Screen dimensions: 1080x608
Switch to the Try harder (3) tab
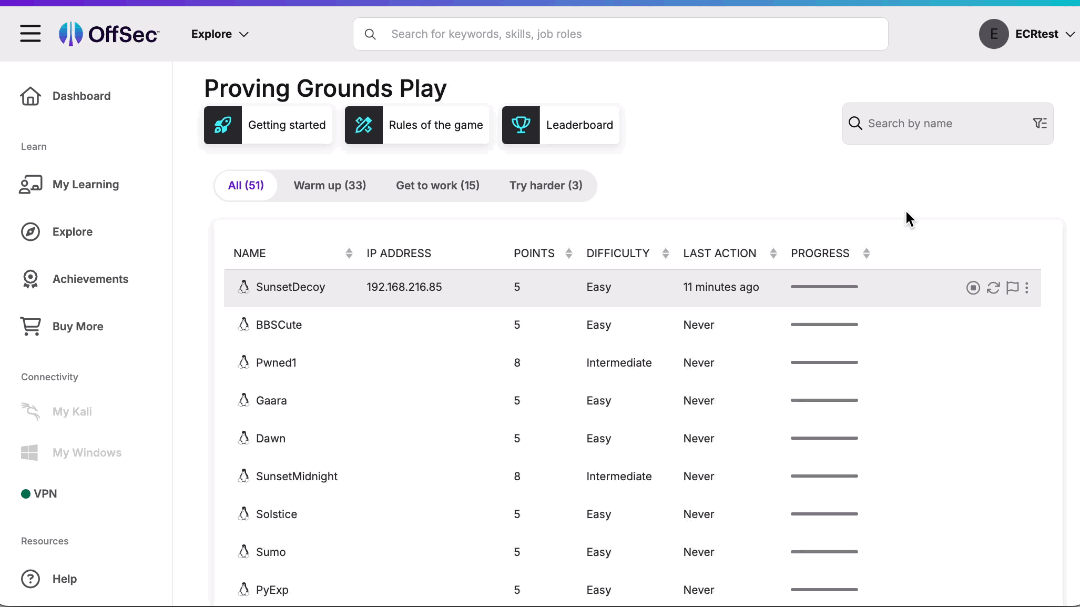click(x=546, y=186)
